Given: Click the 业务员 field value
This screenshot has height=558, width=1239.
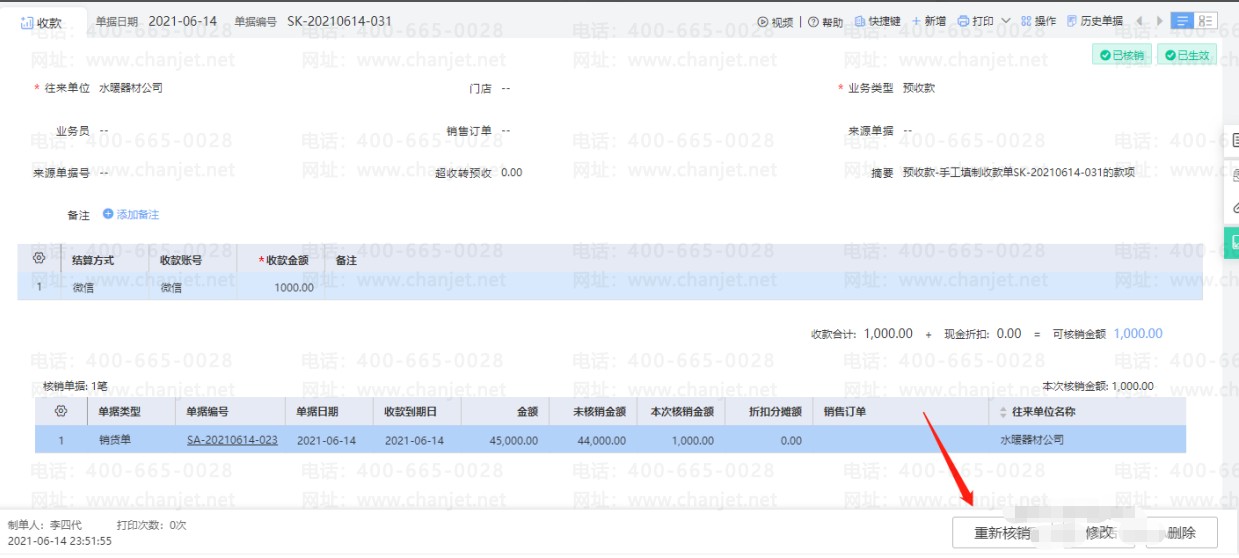Looking at the screenshot, I should pos(104,130).
